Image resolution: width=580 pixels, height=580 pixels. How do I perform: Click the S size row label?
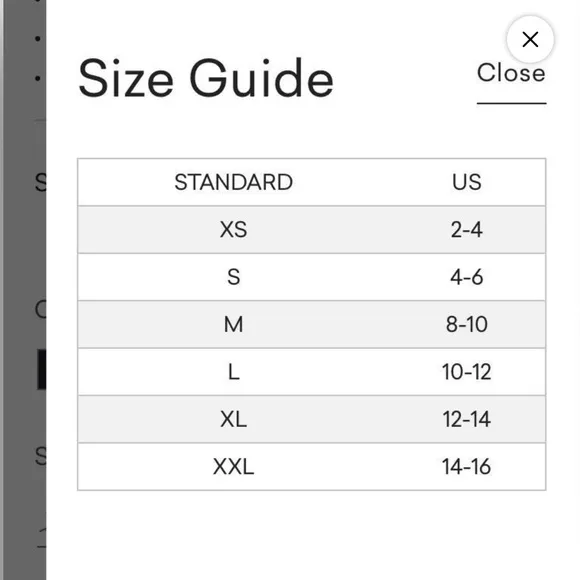[x=233, y=277]
